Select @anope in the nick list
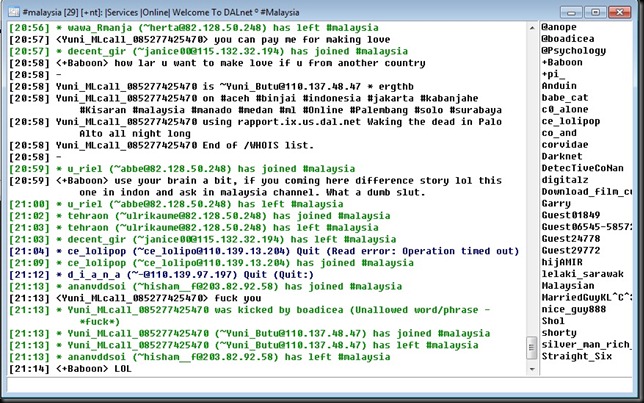This screenshot has width=644, height=403. (x=559, y=27)
